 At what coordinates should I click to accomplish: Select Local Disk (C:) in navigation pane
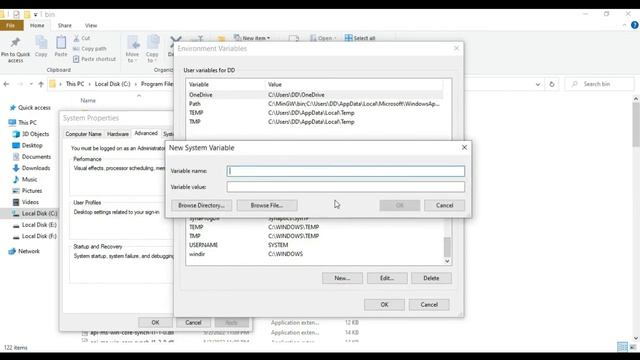(x=35, y=213)
